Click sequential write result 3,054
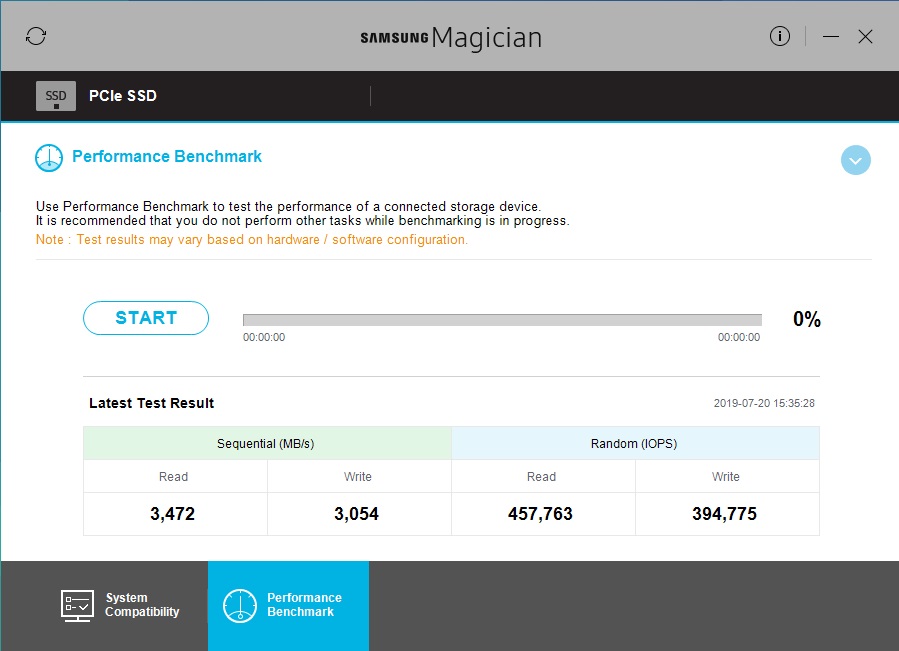This screenshot has height=651, width=899. click(x=358, y=514)
